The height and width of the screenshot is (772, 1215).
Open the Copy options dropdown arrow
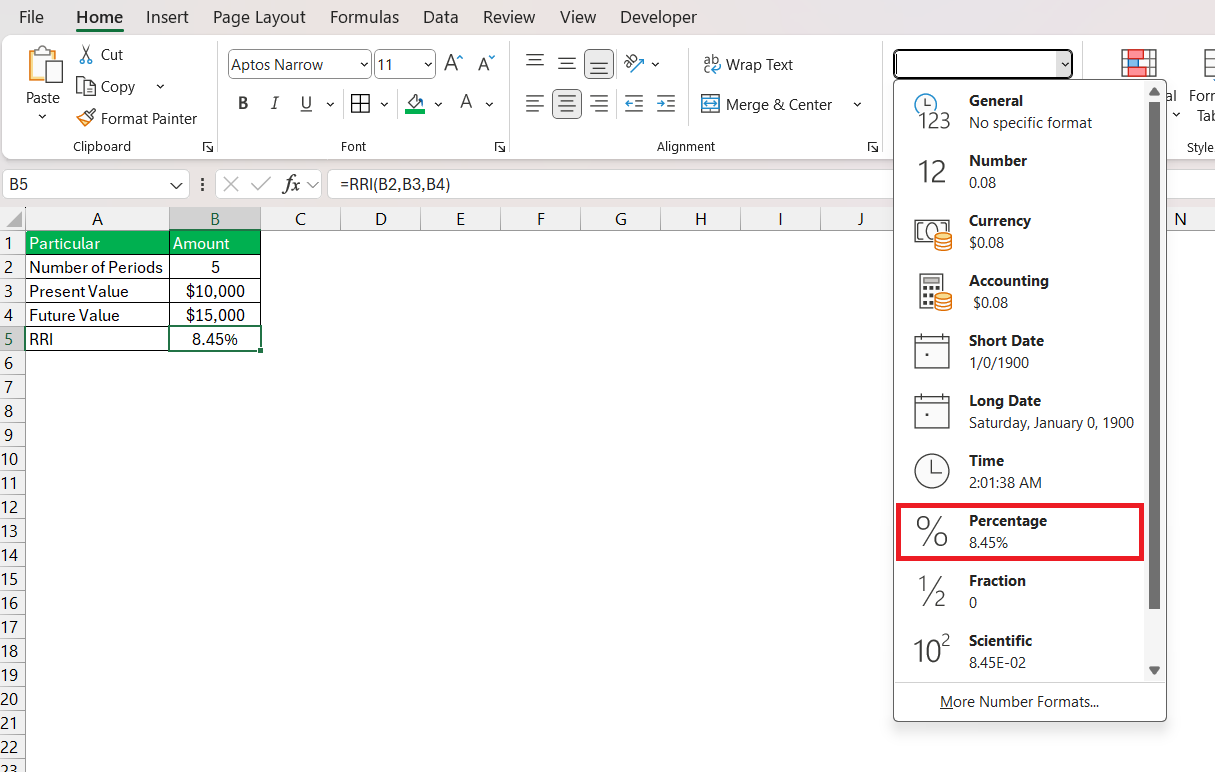[160, 87]
